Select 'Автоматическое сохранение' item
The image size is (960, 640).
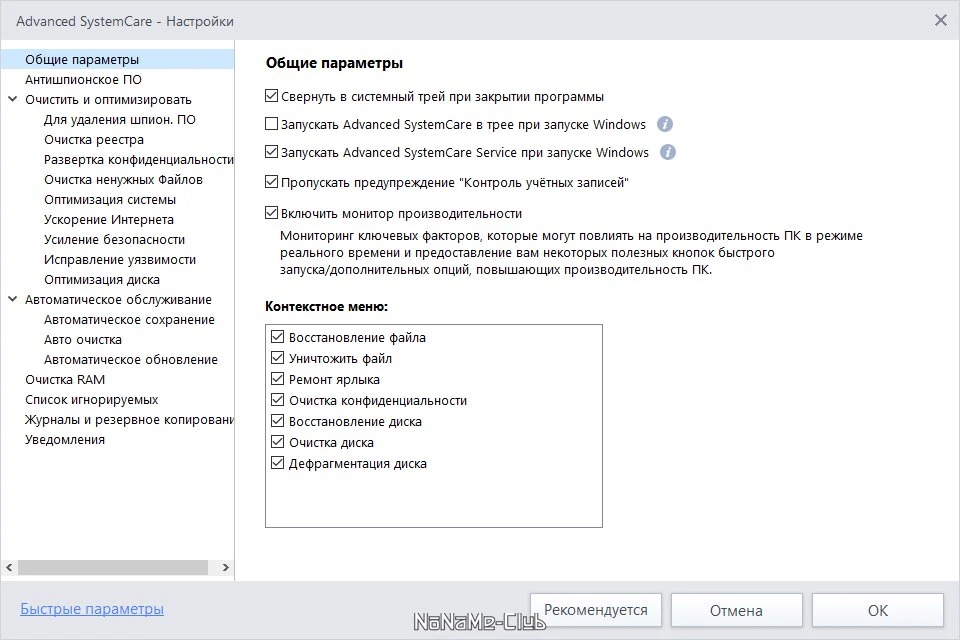[x=129, y=320]
